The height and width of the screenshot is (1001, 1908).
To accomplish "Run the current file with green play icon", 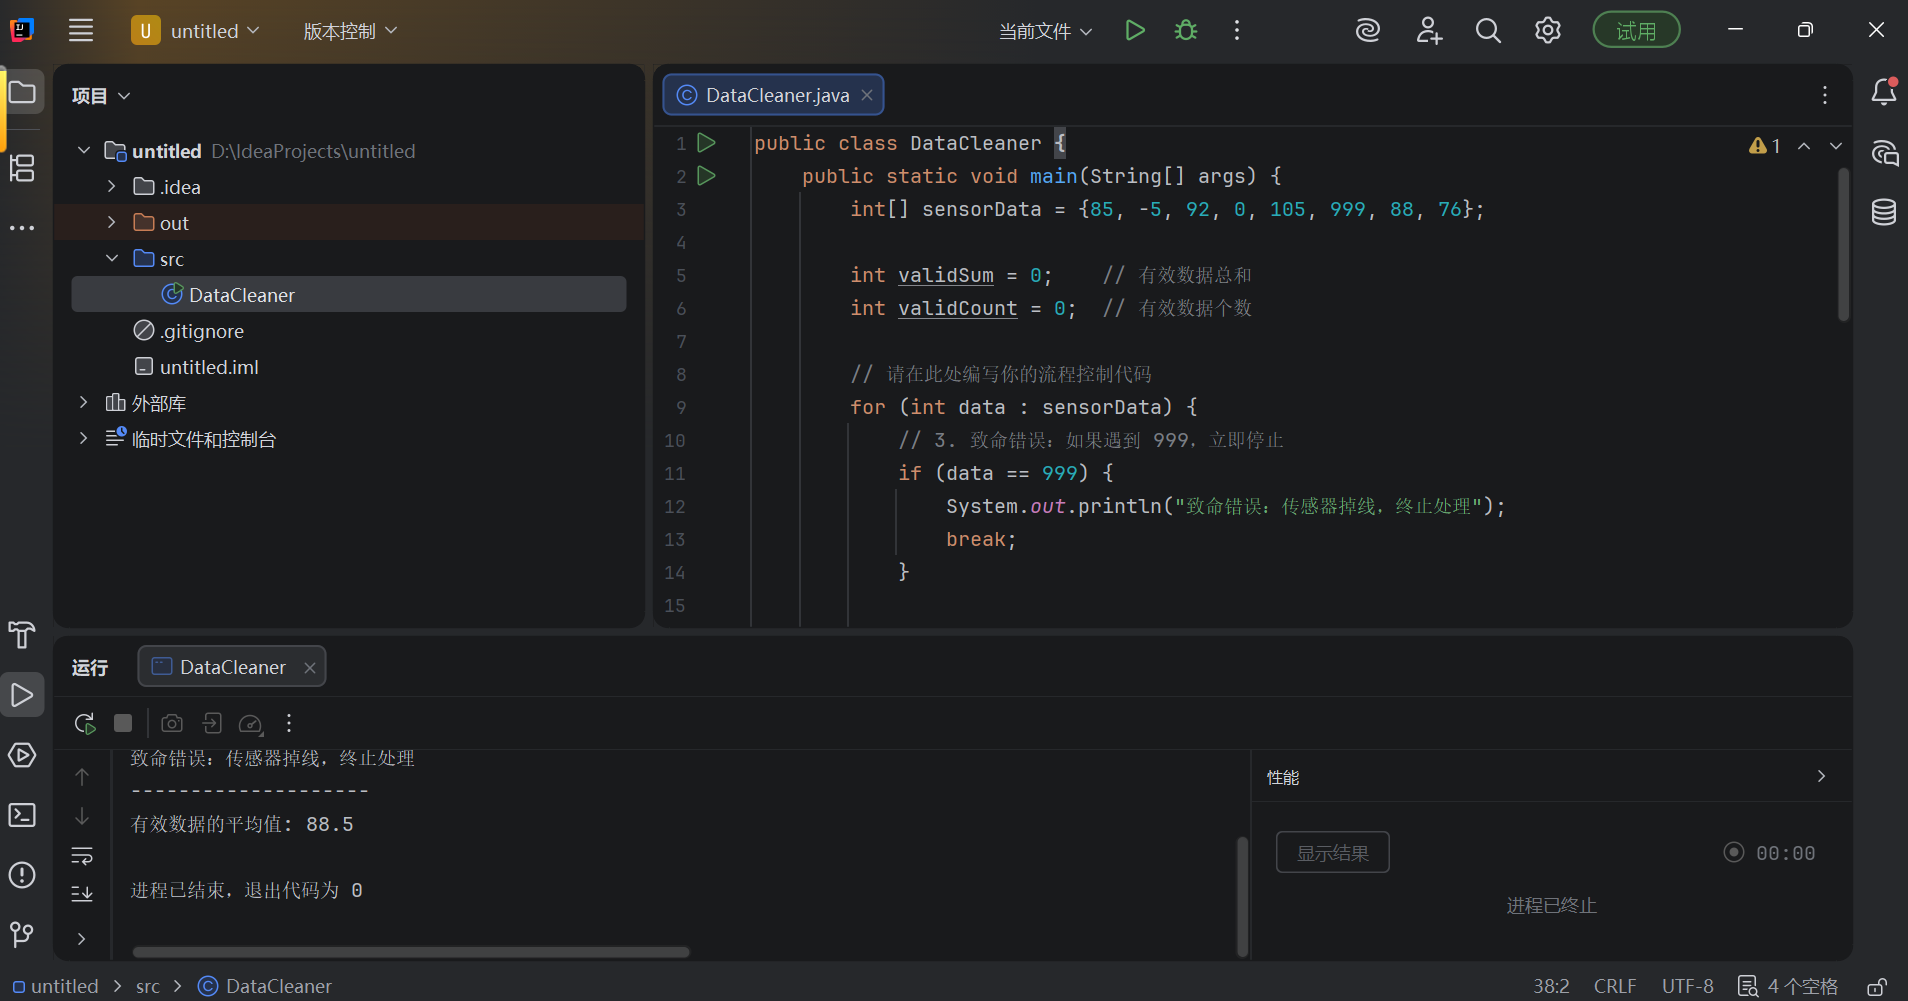I will [x=1134, y=31].
